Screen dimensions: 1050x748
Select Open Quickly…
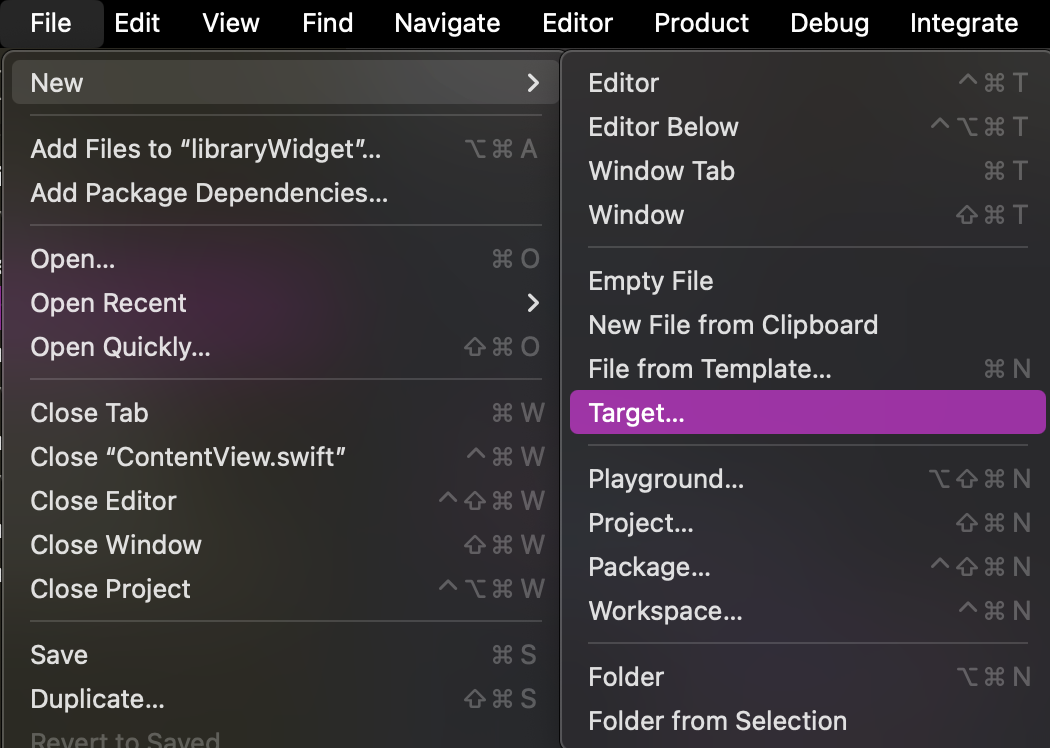click(285, 347)
